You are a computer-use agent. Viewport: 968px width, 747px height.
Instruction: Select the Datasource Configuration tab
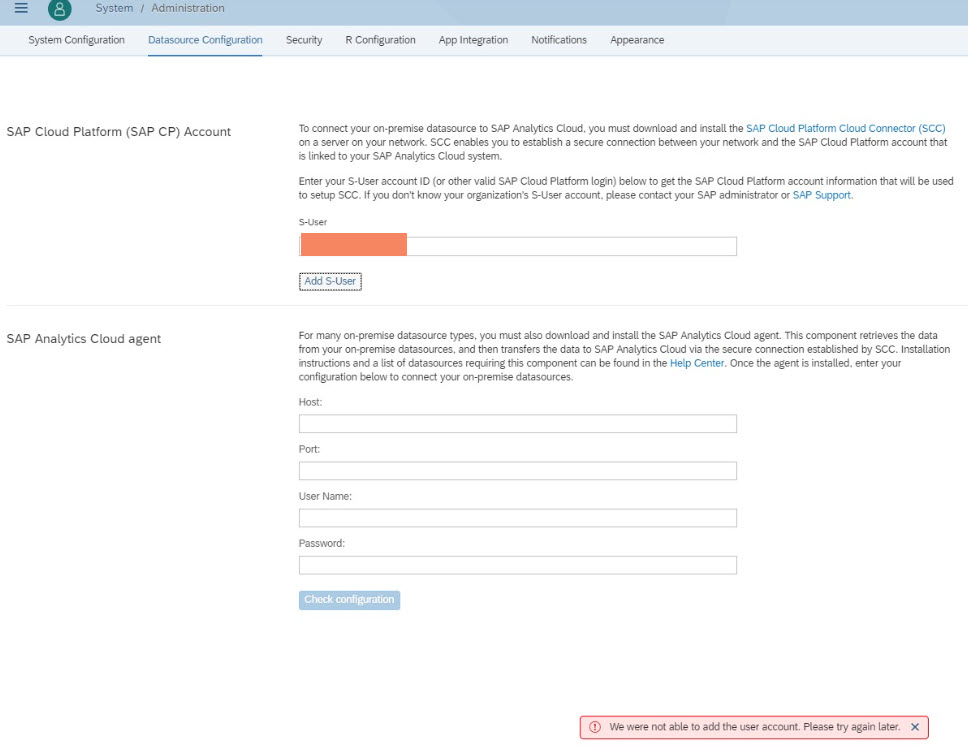click(205, 40)
